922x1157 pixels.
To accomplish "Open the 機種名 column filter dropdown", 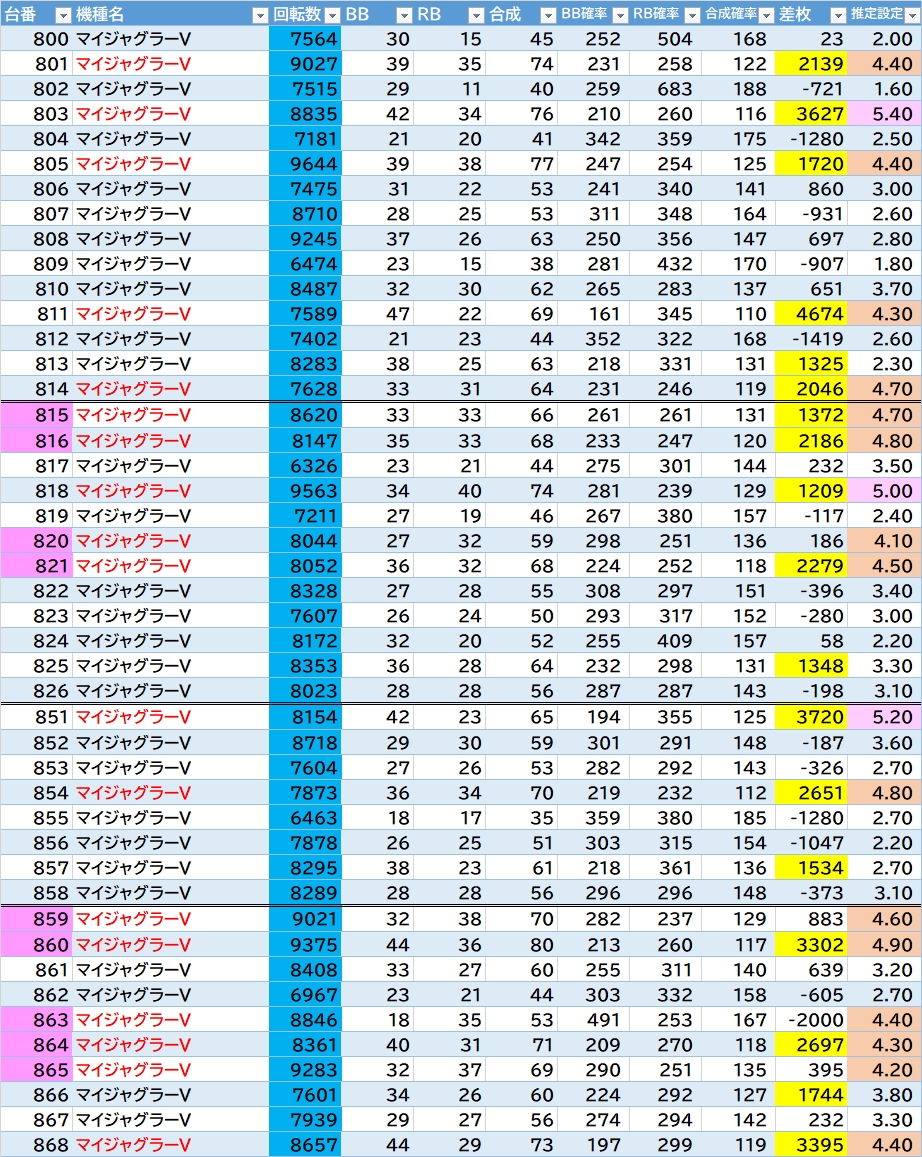I will [x=260, y=15].
